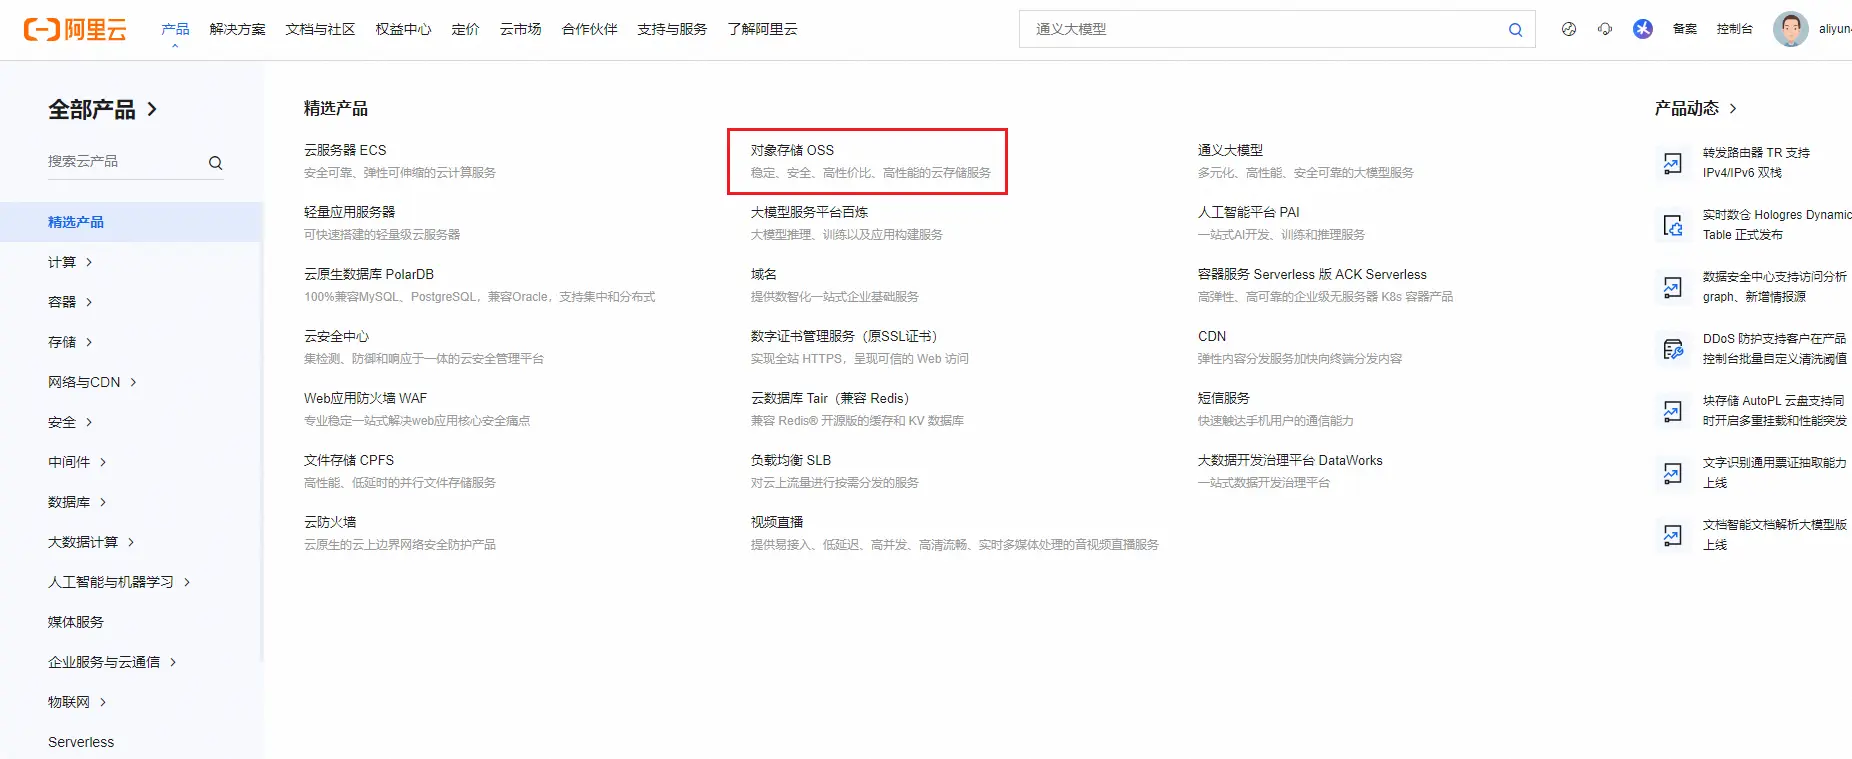
Task: Select 媒体服务 in the sidebar
Action: pyautogui.click(x=76, y=622)
